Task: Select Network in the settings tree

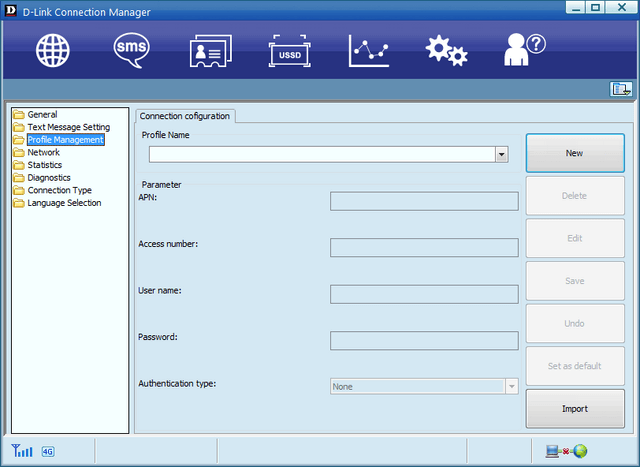Action: (x=43, y=153)
